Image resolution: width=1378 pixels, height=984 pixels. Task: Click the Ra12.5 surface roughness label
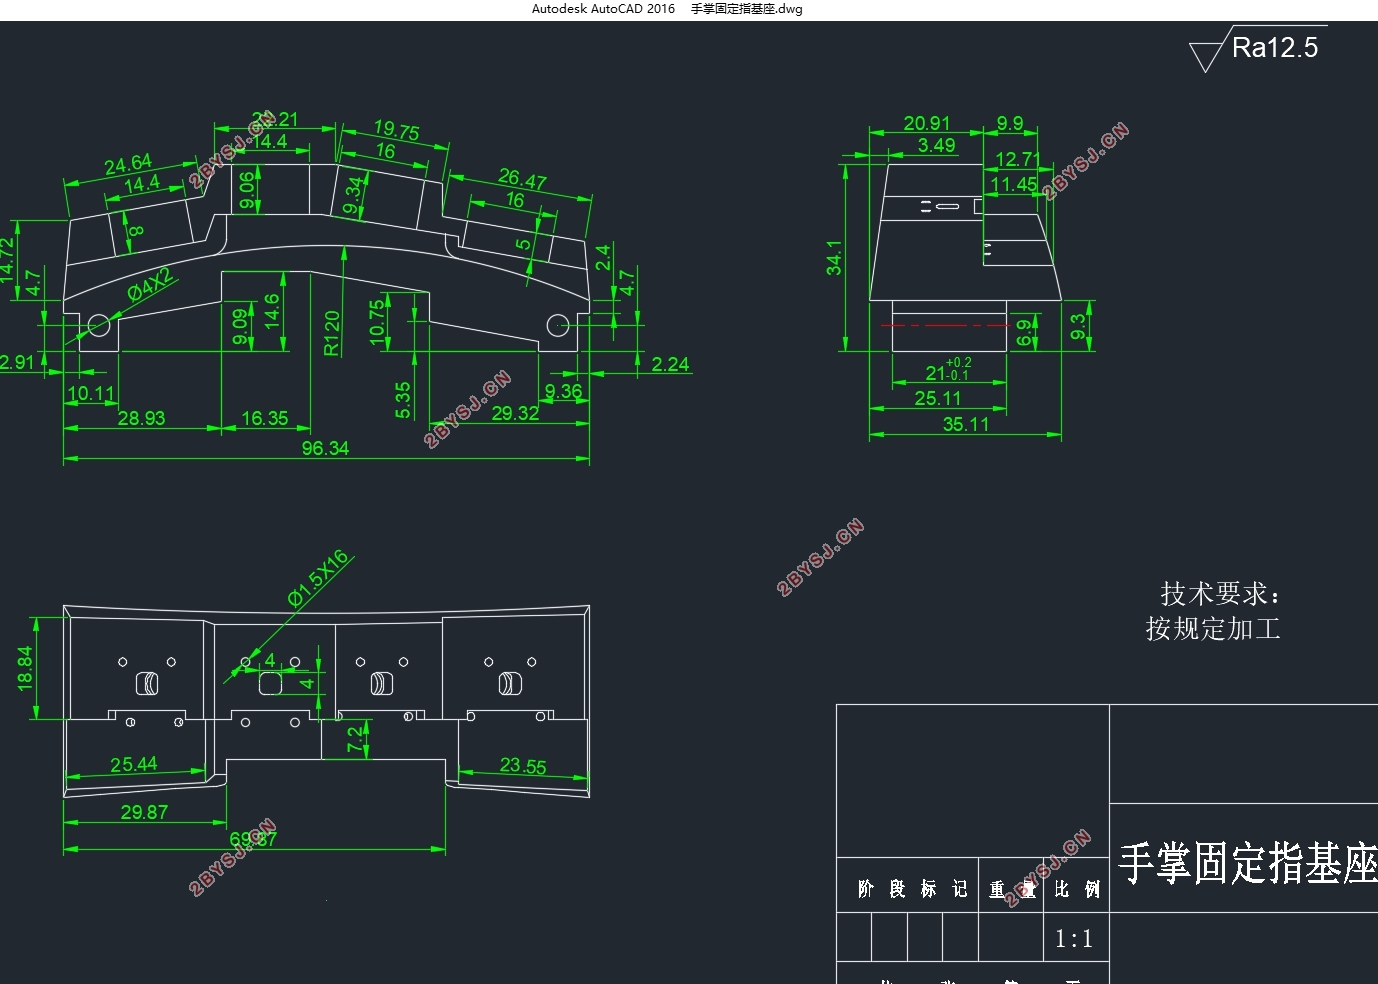[x=1274, y=48]
